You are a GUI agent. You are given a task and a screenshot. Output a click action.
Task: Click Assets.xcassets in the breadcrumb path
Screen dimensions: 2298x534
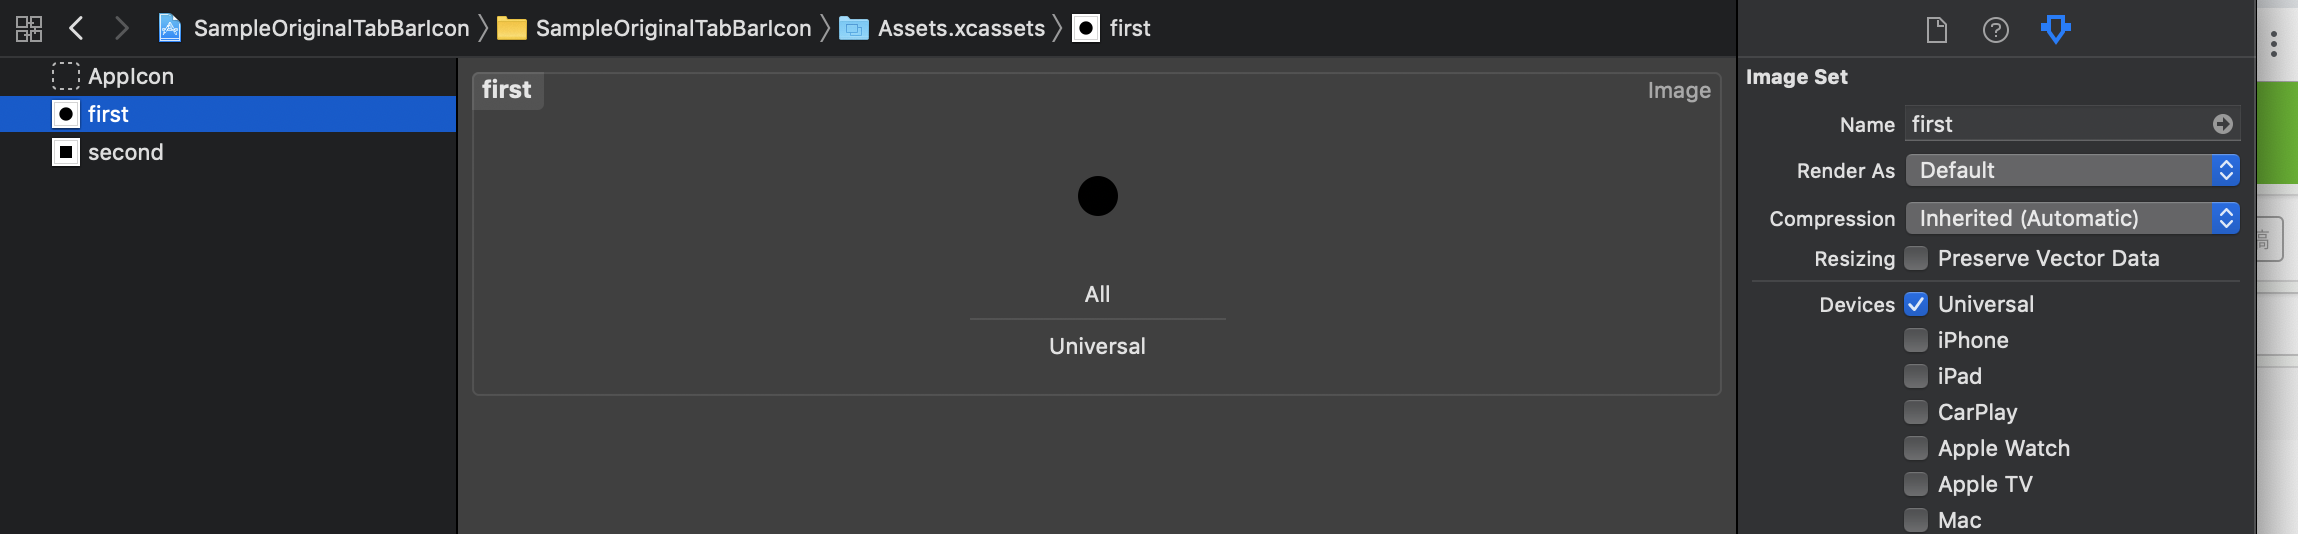(x=960, y=28)
